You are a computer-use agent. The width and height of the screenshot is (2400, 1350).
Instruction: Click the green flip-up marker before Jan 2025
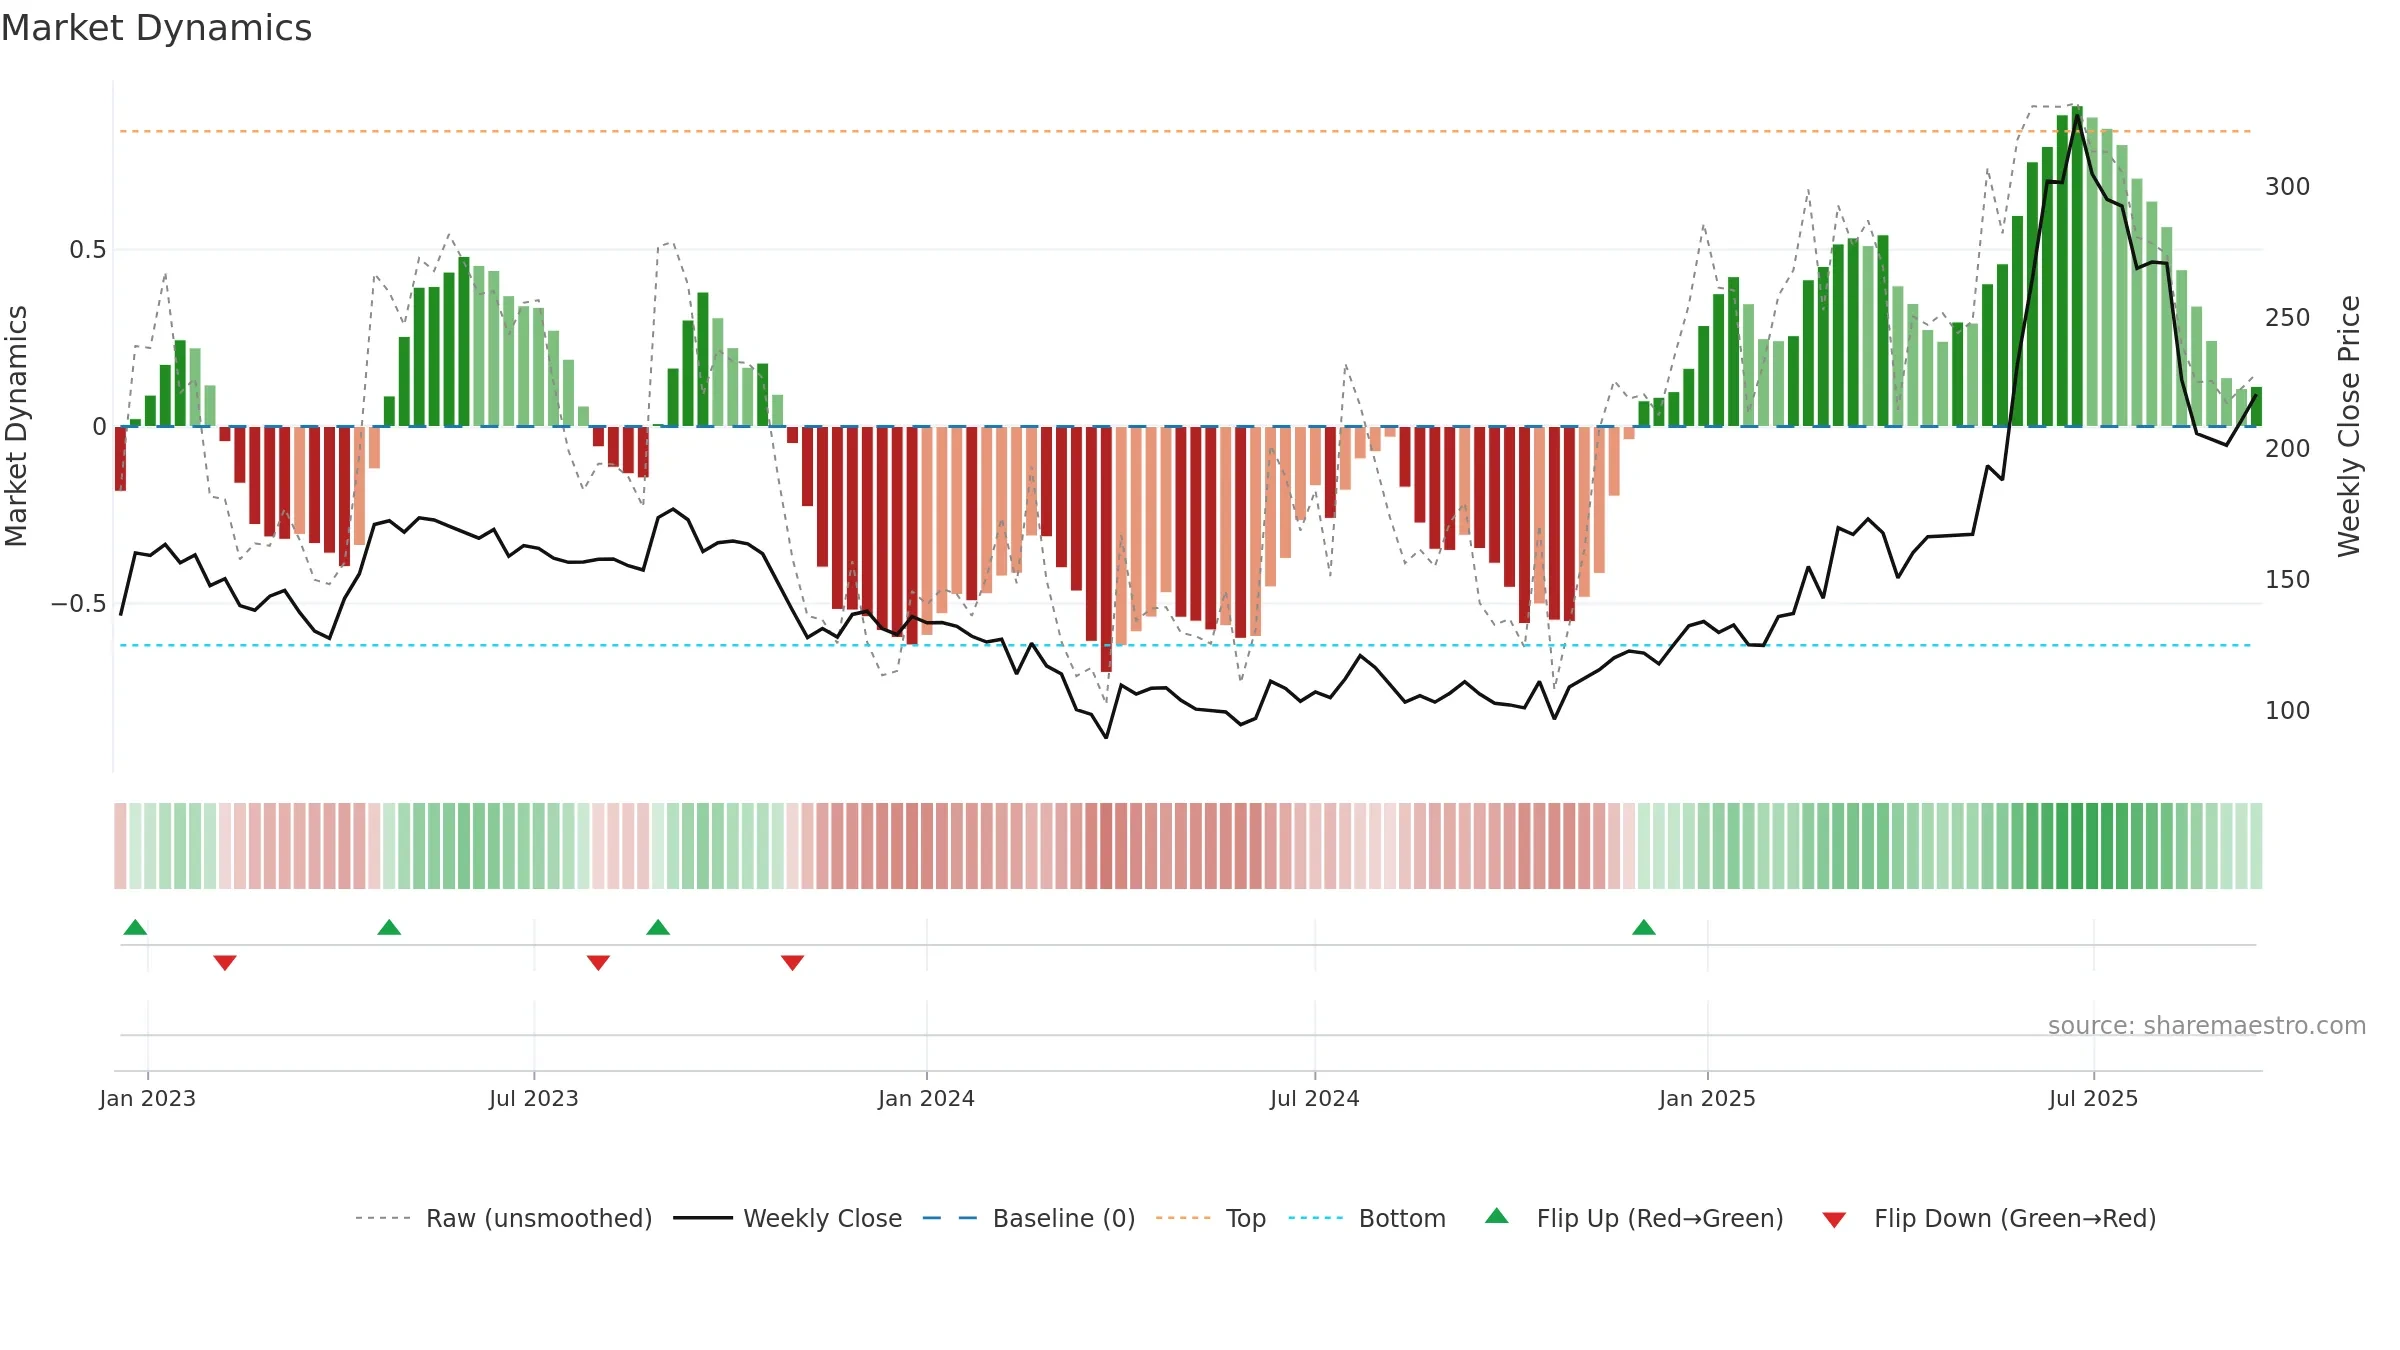[x=1644, y=927]
